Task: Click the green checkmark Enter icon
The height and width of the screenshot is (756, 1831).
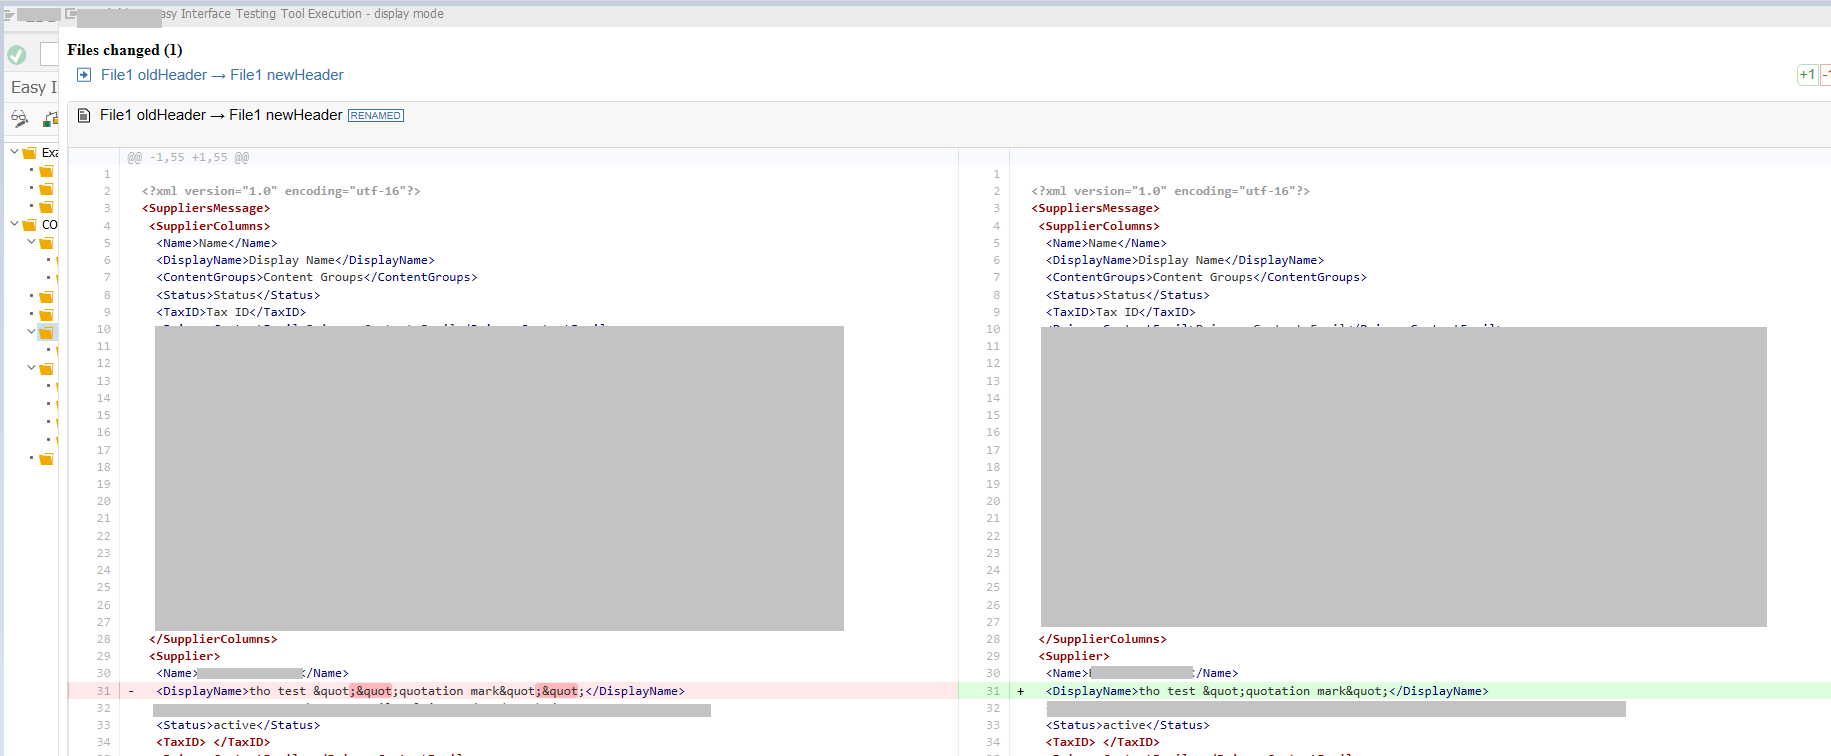Action: 17,55
